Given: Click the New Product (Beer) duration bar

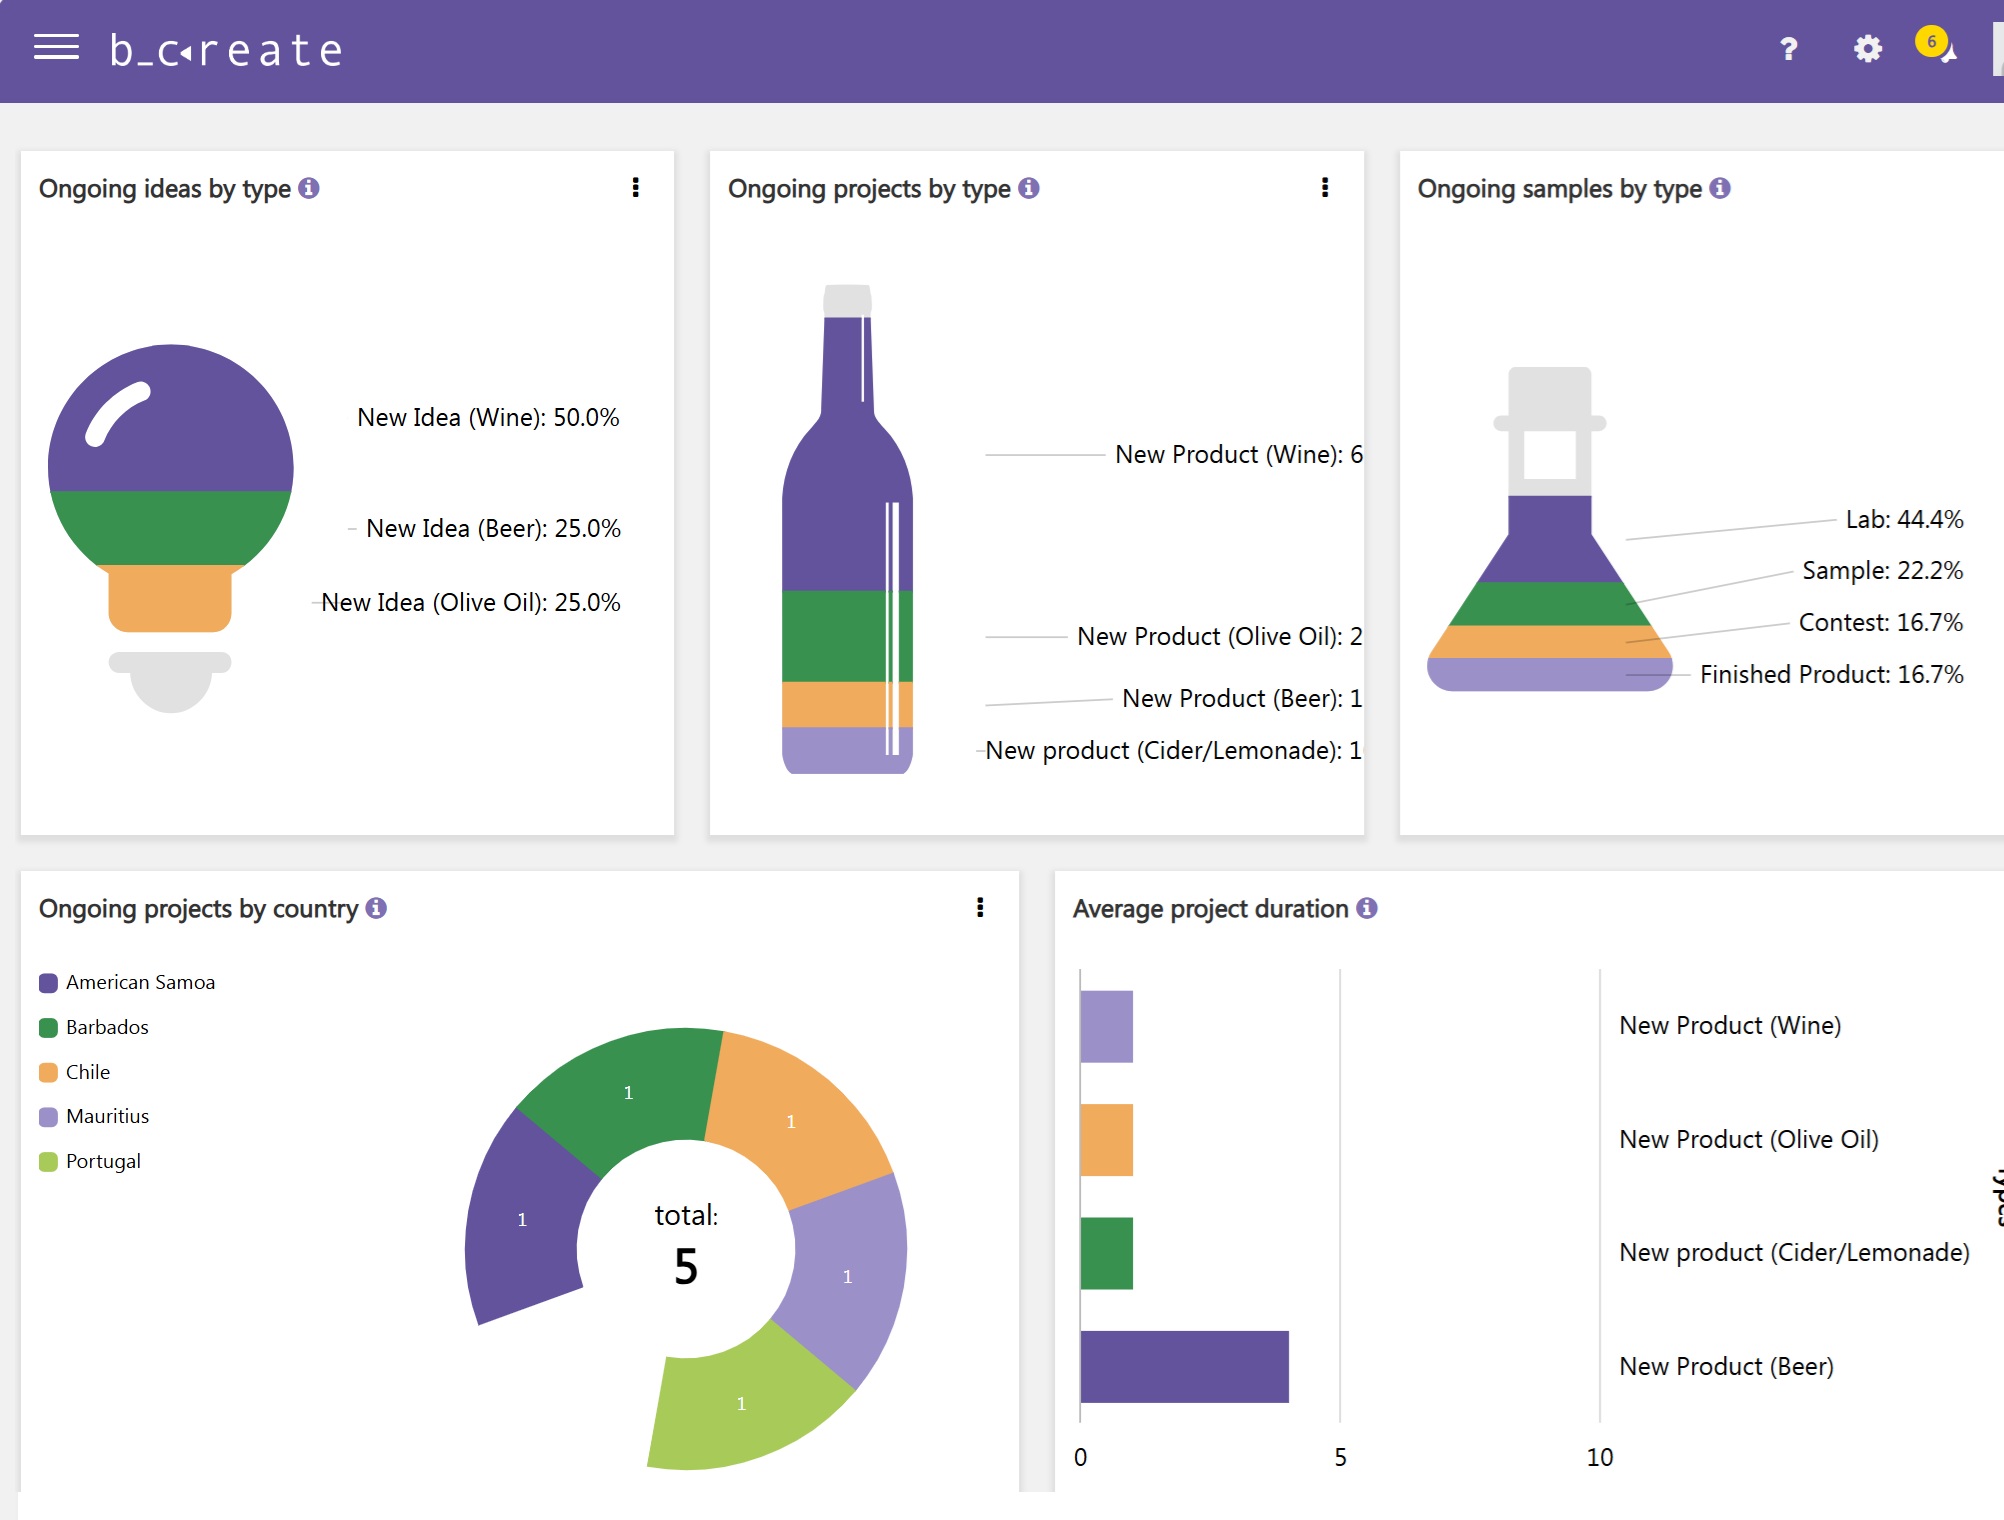Looking at the screenshot, I should pyautogui.click(x=1184, y=1366).
